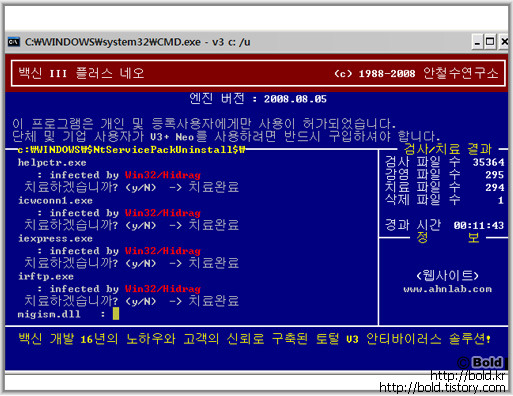
Task: Click the scanned file count '35364'
Action: pos(488,162)
